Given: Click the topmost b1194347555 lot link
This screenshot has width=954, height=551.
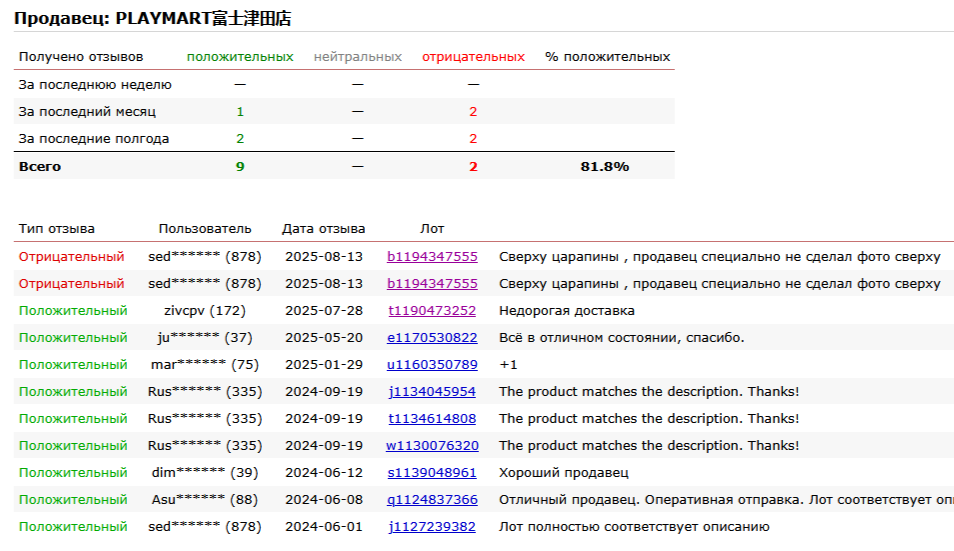Looking at the screenshot, I should click(x=432, y=257).
